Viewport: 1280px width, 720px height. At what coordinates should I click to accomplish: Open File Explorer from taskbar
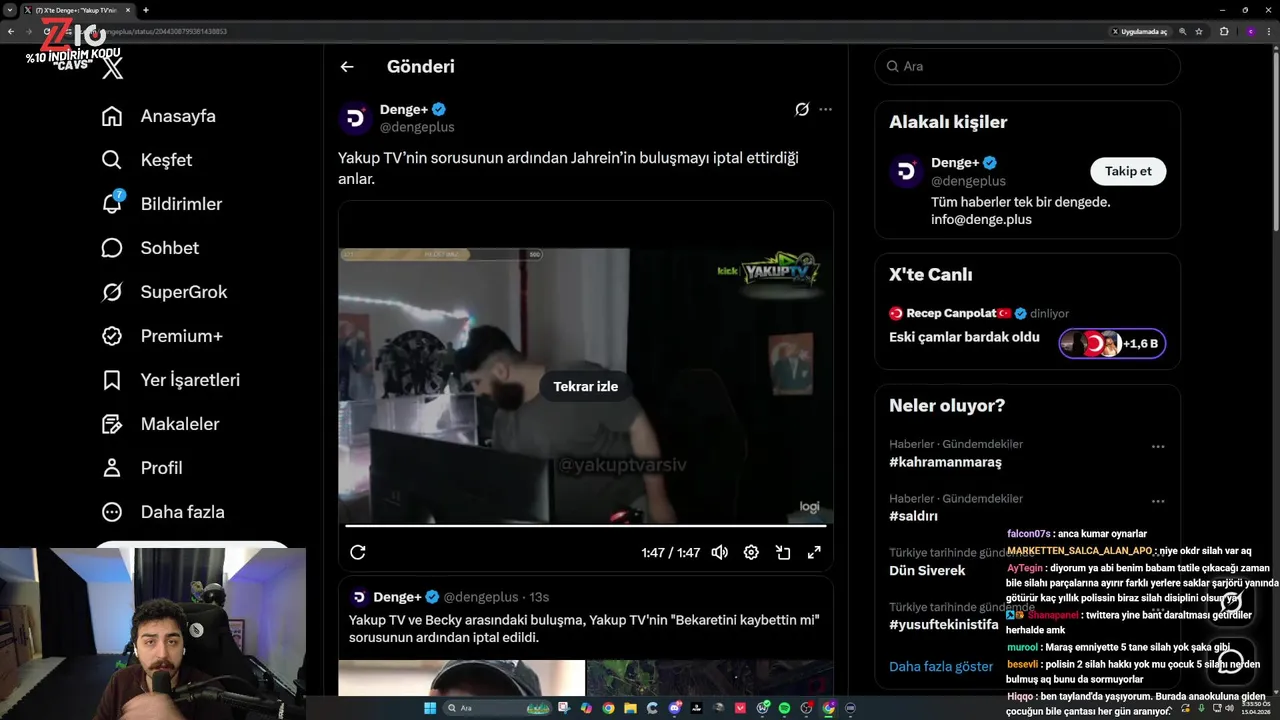coord(630,708)
